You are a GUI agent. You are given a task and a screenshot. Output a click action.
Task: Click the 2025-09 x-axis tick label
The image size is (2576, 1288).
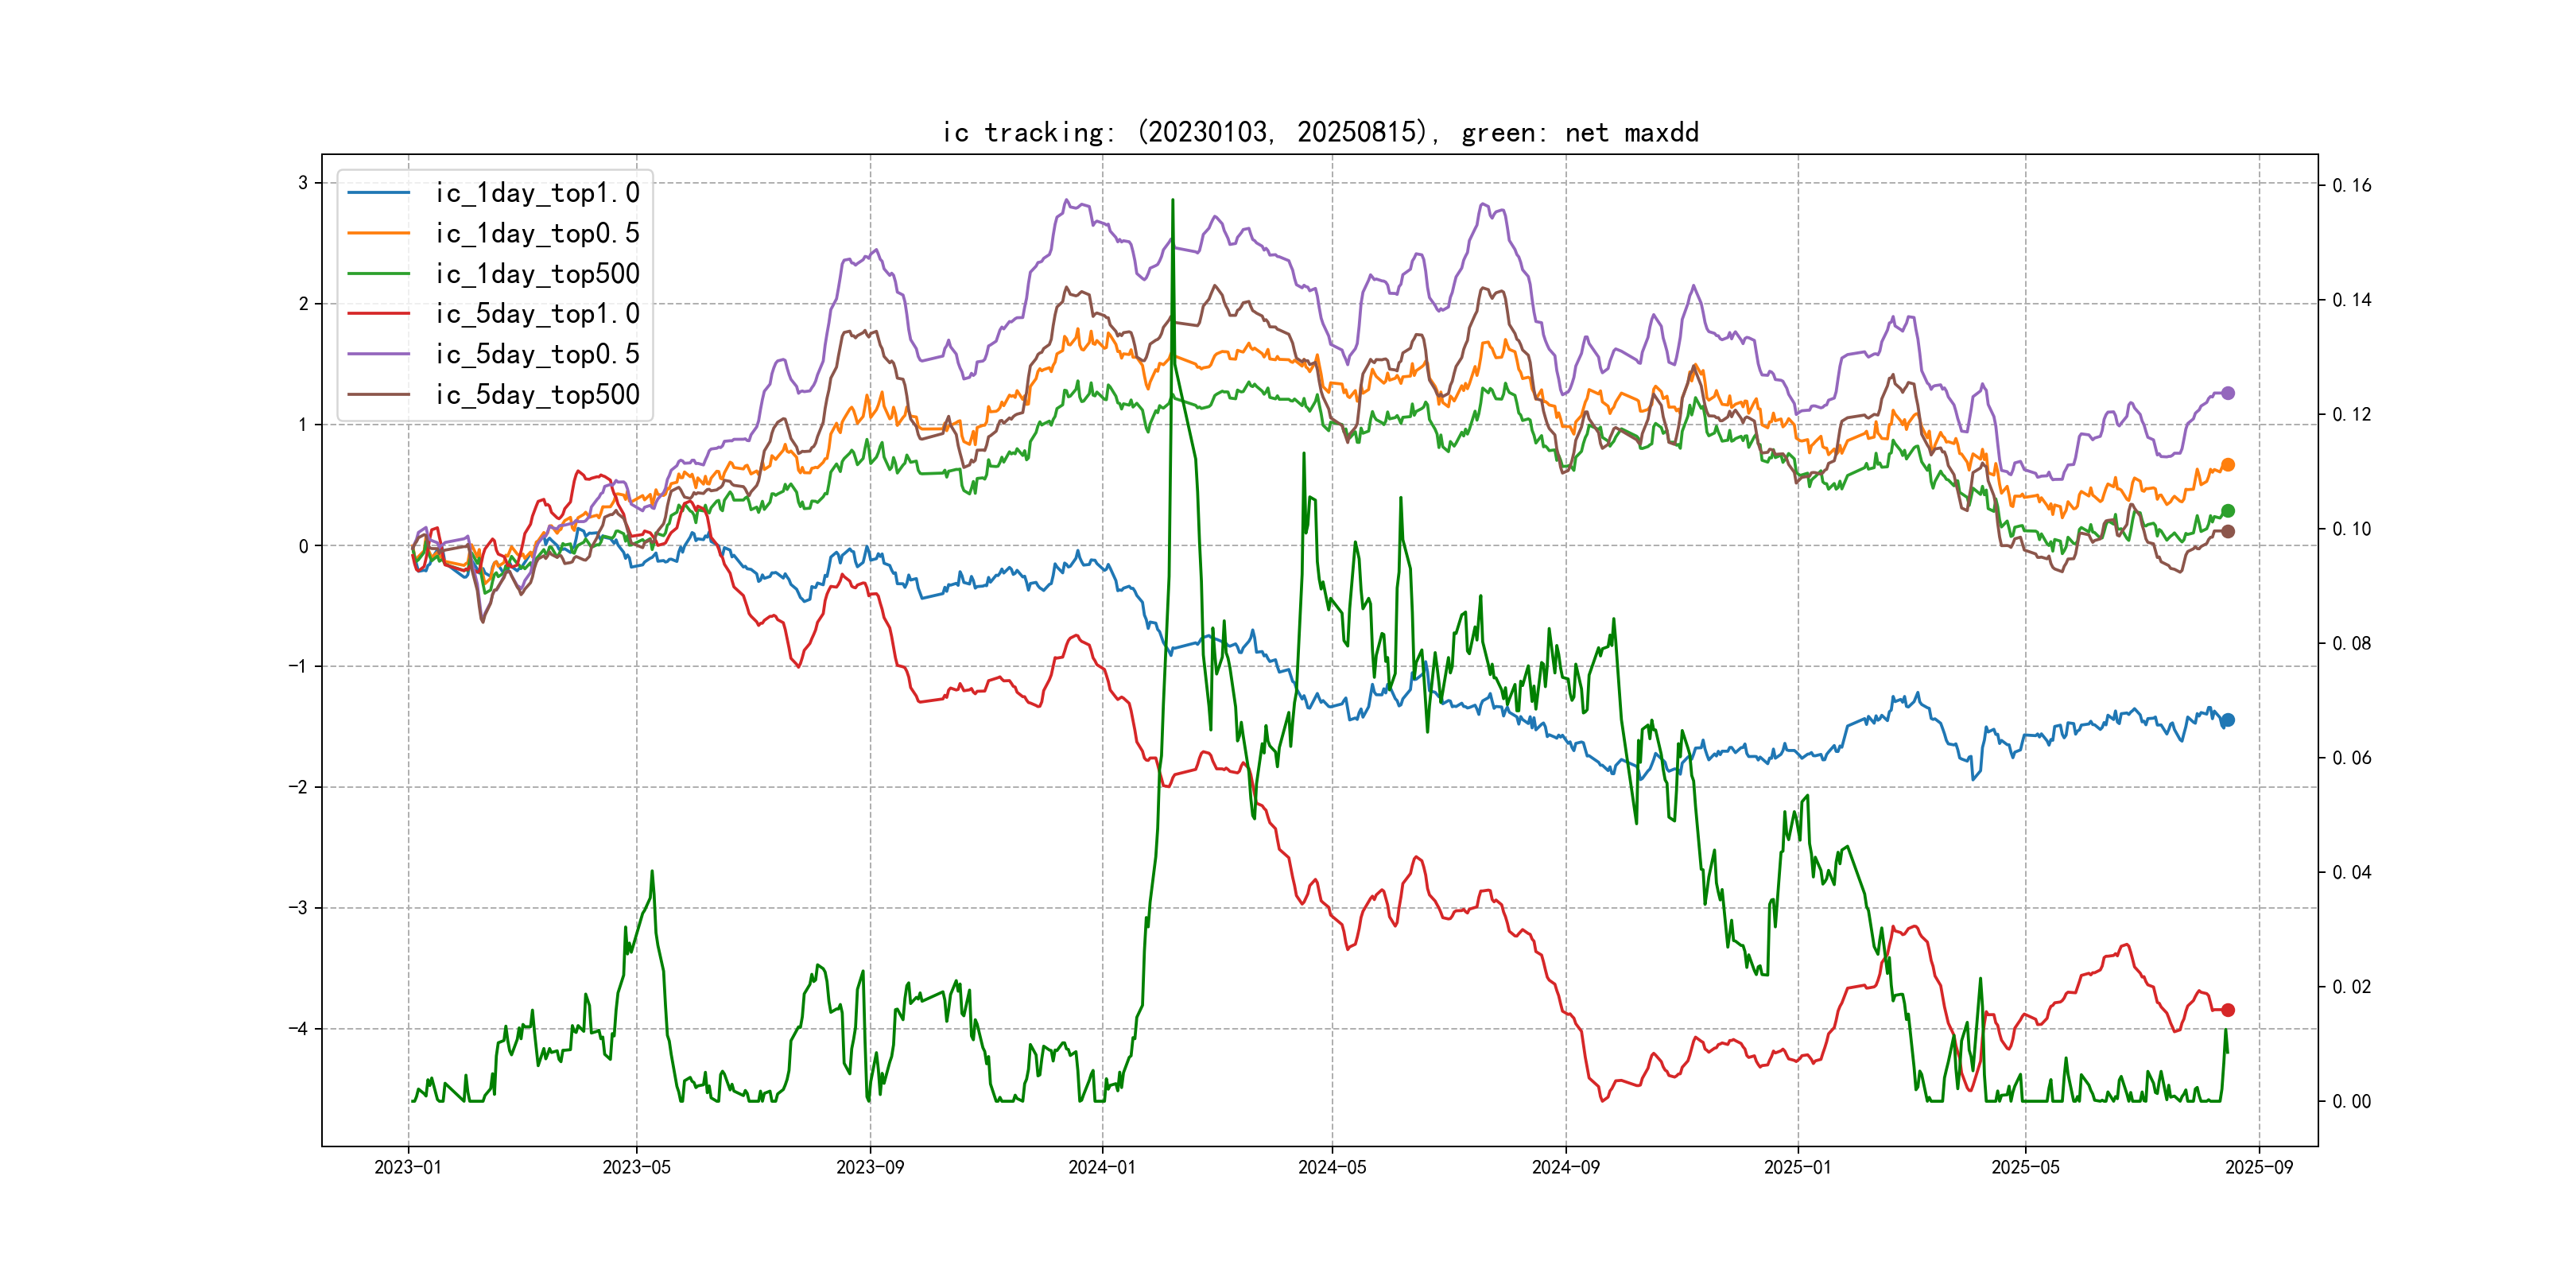coord(2259,1167)
